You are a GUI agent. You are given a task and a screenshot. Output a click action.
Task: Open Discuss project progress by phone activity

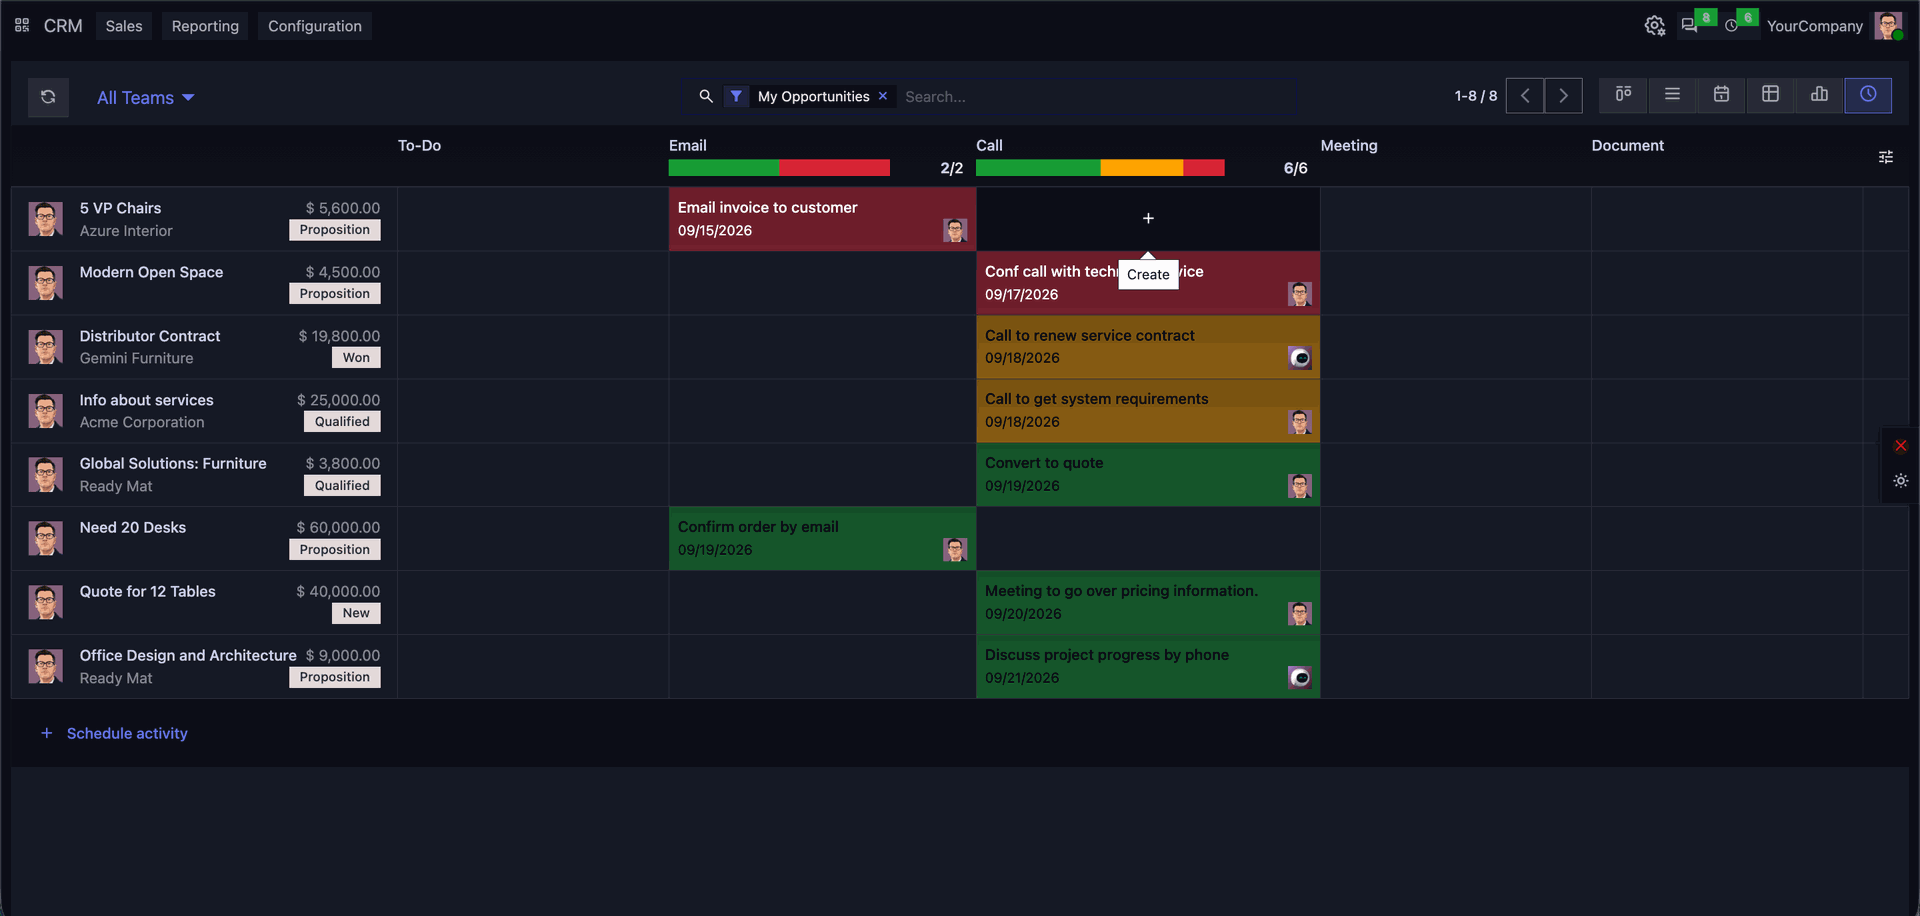[1148, 666]
